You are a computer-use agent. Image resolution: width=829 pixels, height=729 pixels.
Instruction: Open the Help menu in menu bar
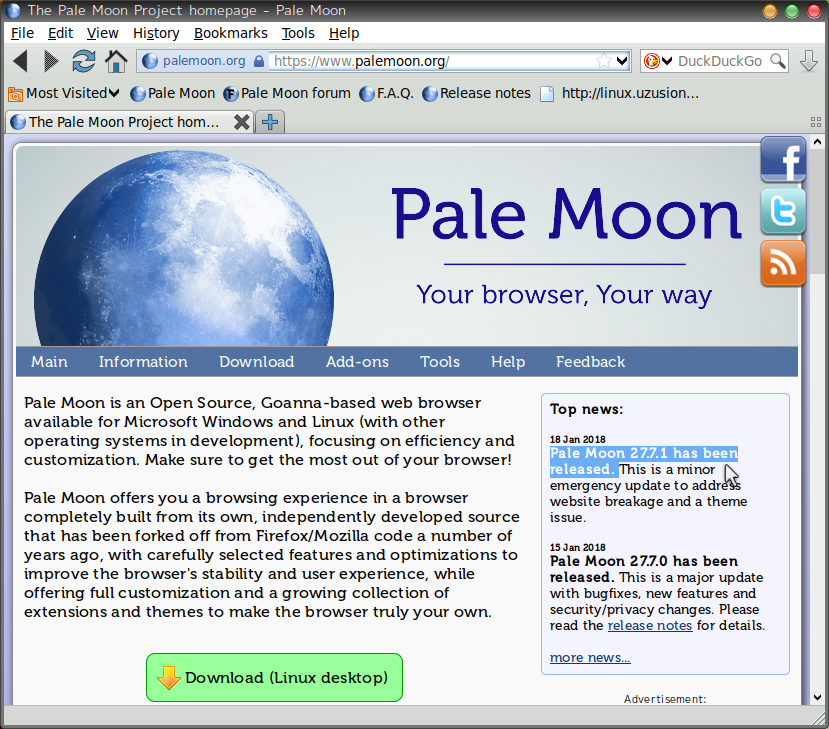coord(344,33)
